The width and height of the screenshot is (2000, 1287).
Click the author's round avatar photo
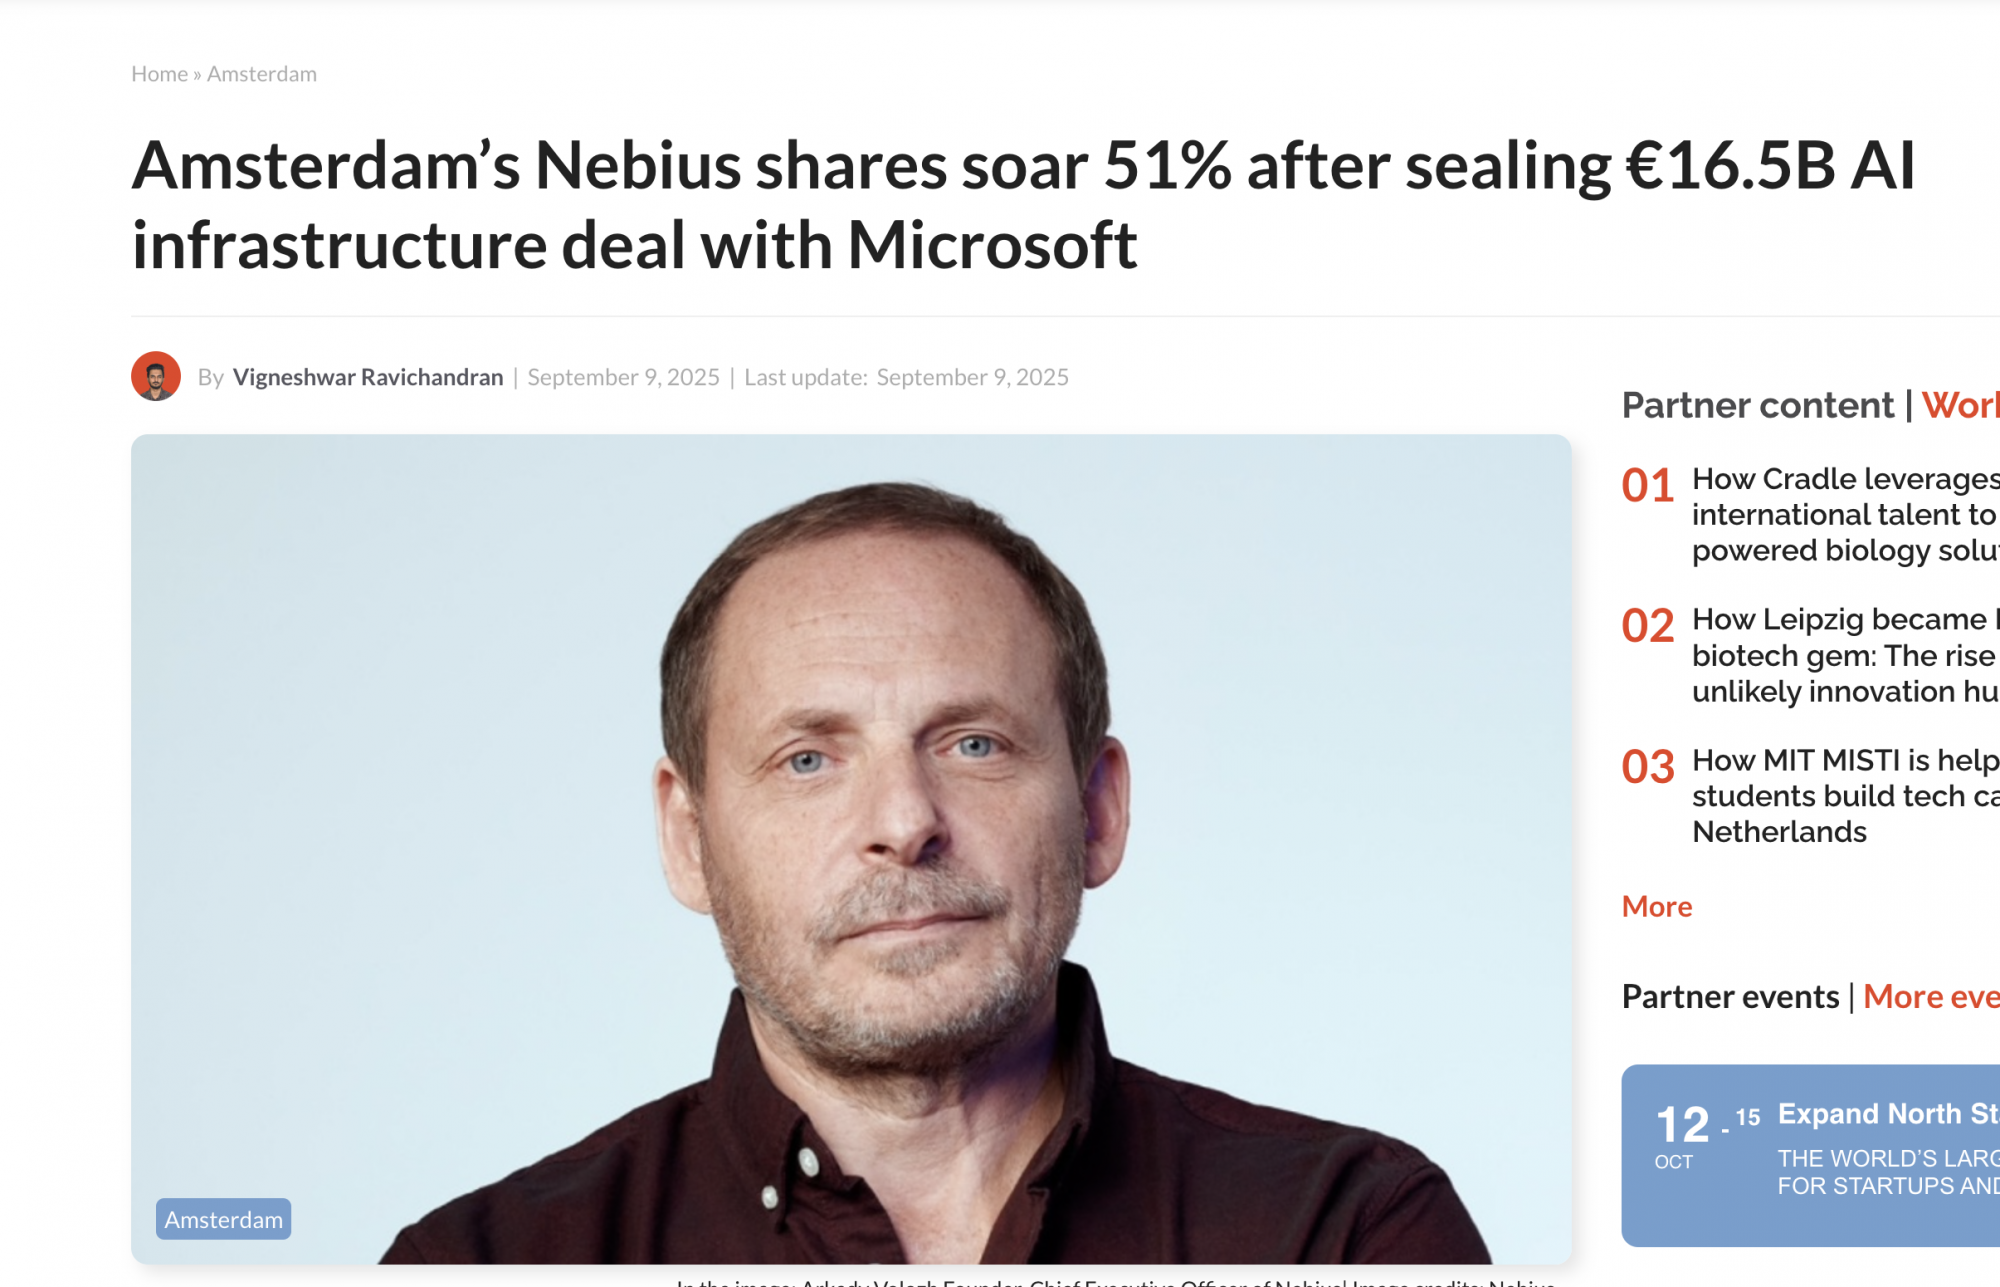click(x=156, y=376)
